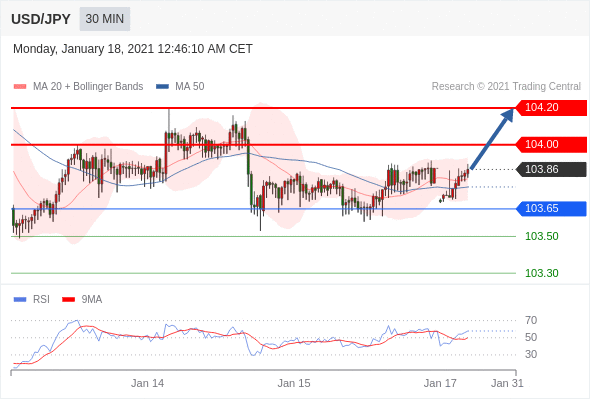590x400 pixels.
Task: Click the blue upward forecast arrow
Action: 492,138
